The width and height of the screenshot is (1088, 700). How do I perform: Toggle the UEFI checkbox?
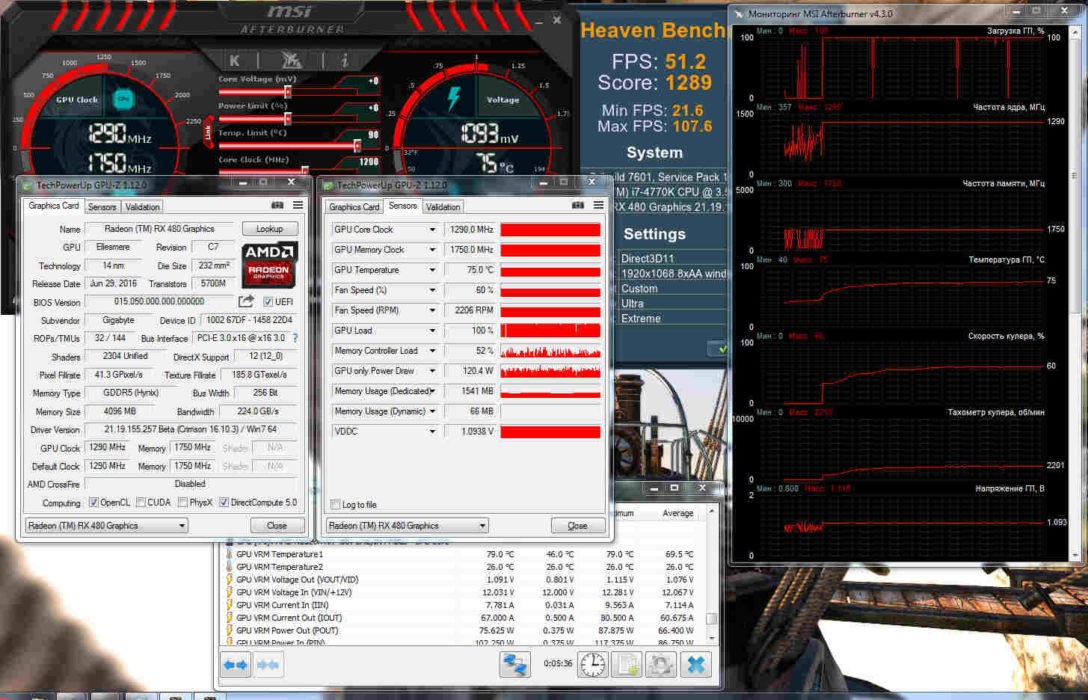269,302
